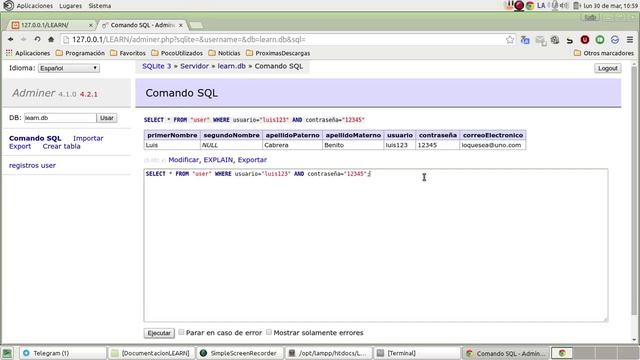Close the Comando SQL tab

pyautogui.click(x=180, y=25)
